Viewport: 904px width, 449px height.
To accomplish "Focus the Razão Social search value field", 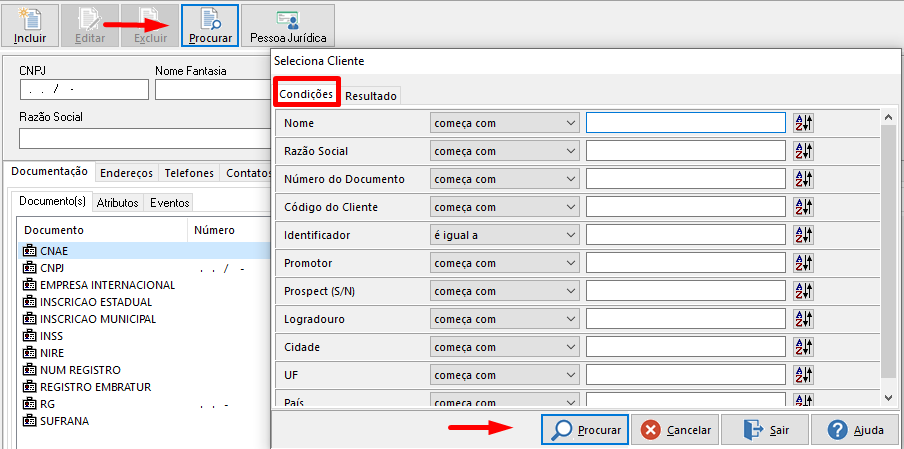I will 685,151.
